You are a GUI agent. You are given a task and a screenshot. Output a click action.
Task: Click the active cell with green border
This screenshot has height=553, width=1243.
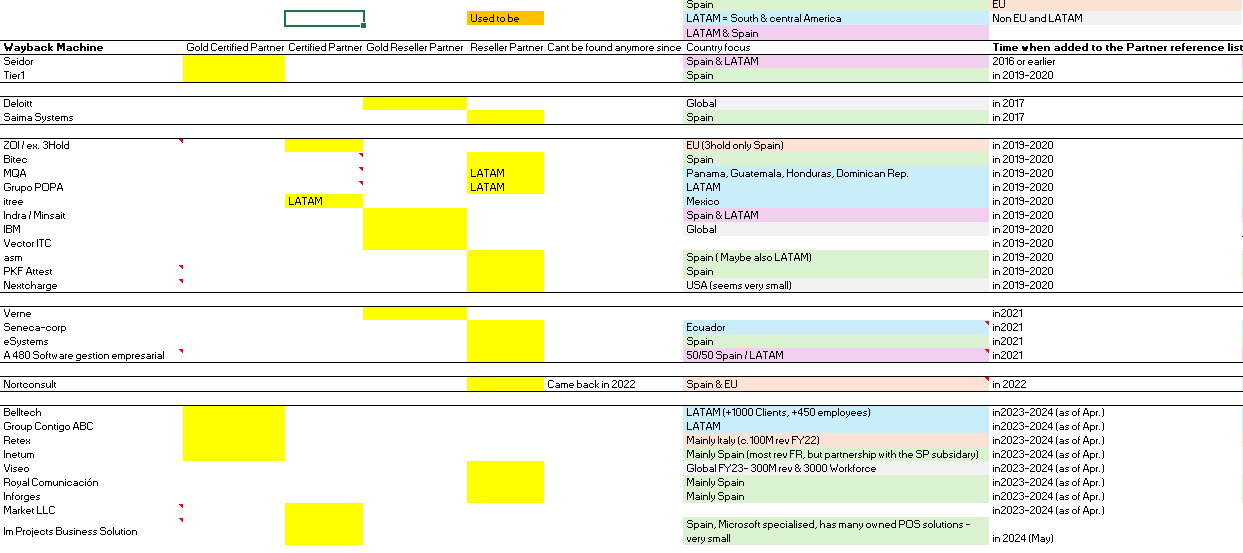pos(324,18)
